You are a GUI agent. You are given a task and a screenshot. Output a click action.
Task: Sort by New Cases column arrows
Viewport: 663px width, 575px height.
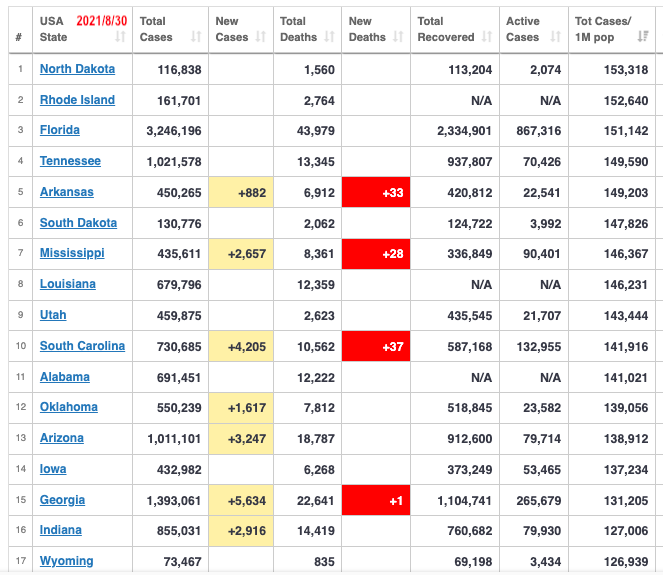pos(261,37)
